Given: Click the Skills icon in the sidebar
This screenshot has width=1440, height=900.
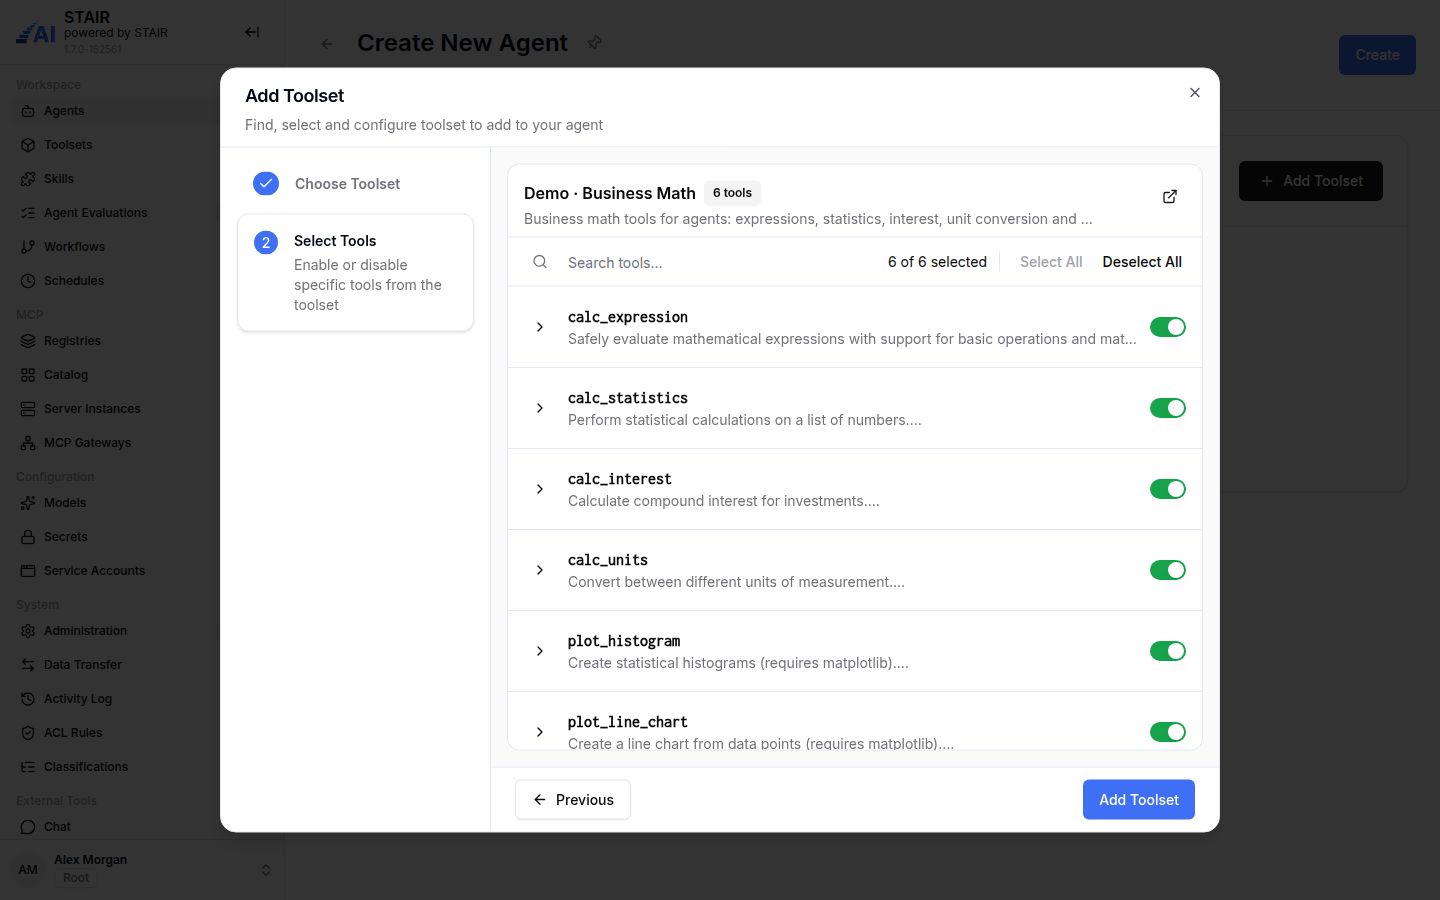Looking at the screenshot, I should 28,179.
